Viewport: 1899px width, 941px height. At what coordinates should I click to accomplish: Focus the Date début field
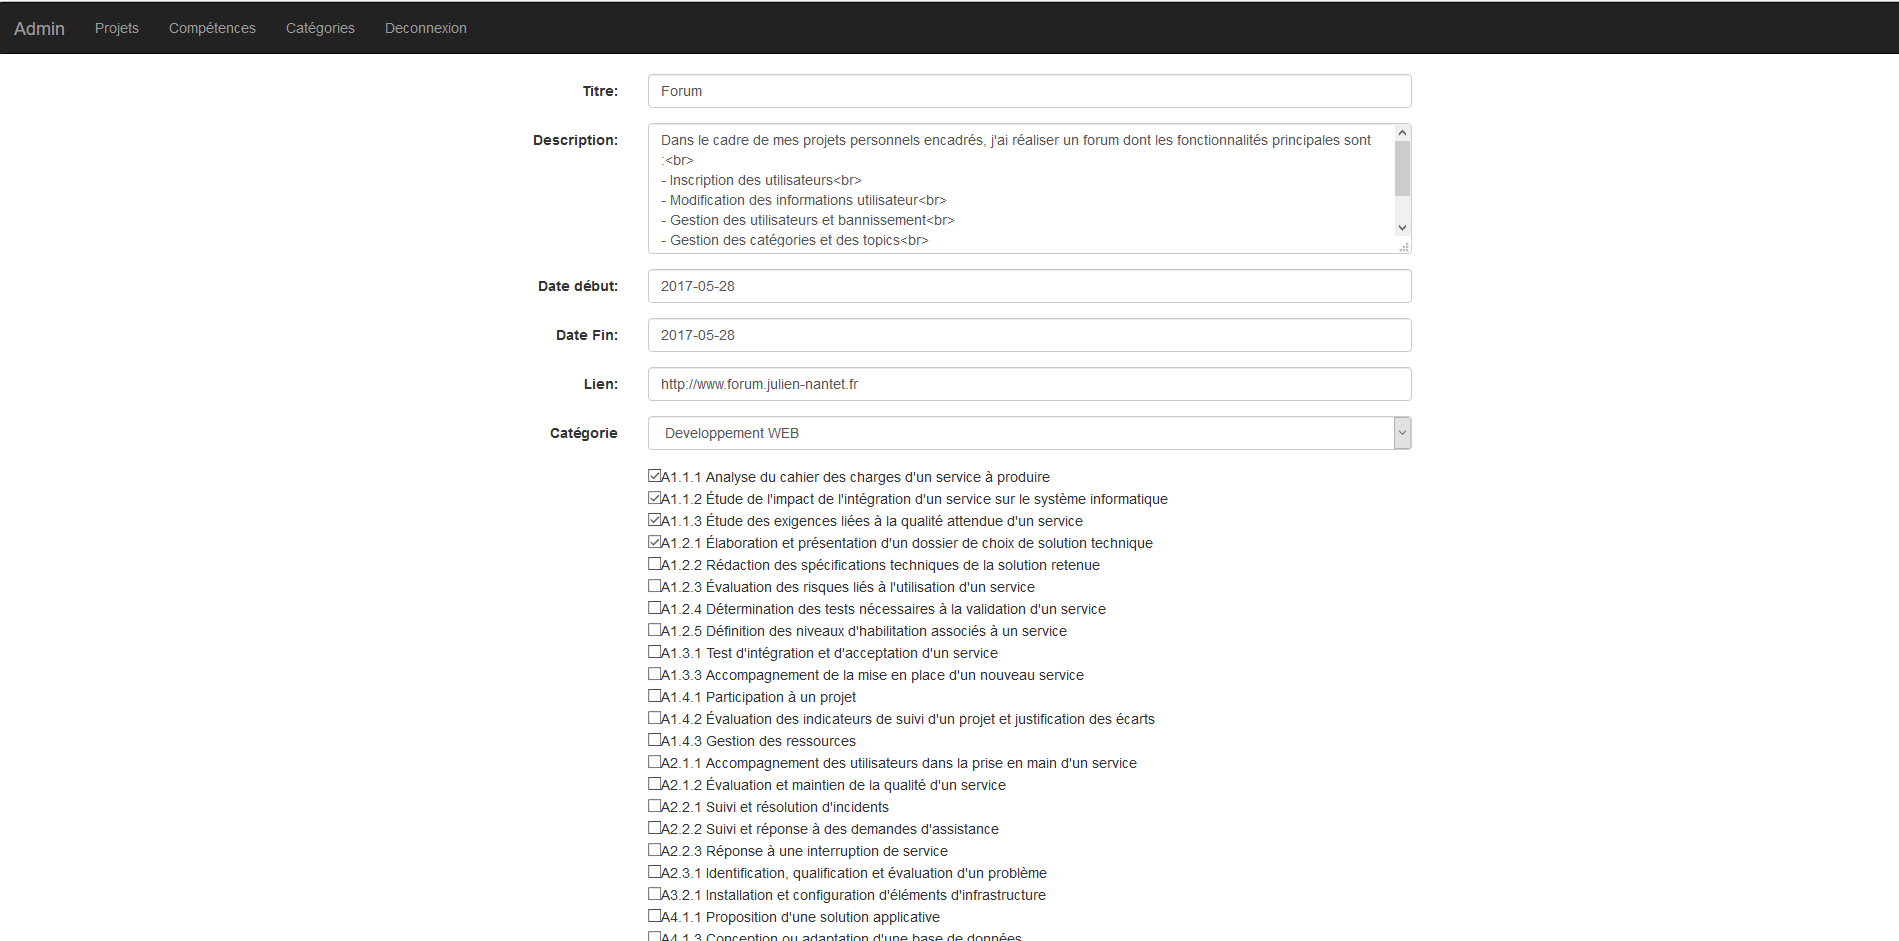[x=1029, y=286]
